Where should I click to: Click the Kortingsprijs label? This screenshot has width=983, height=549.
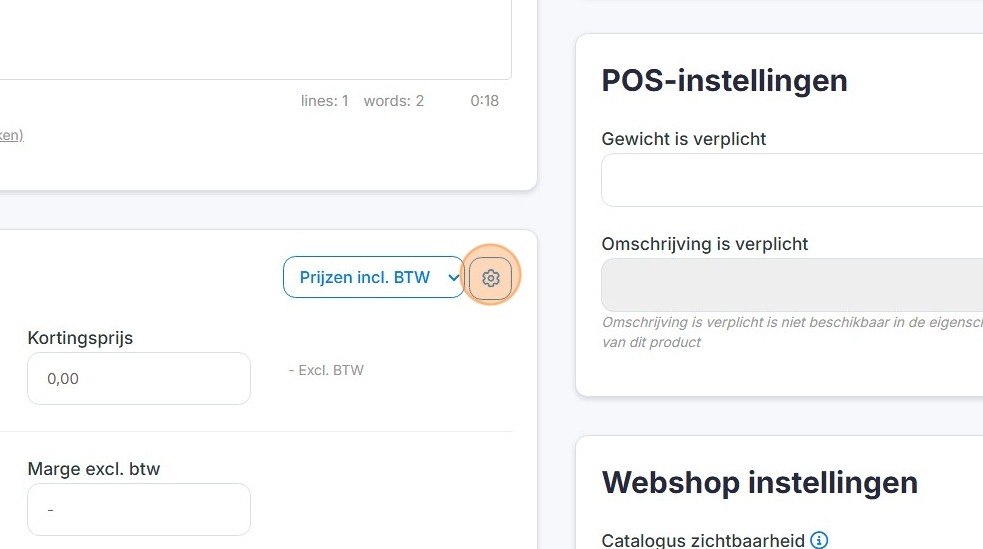[x=80, y=338]
